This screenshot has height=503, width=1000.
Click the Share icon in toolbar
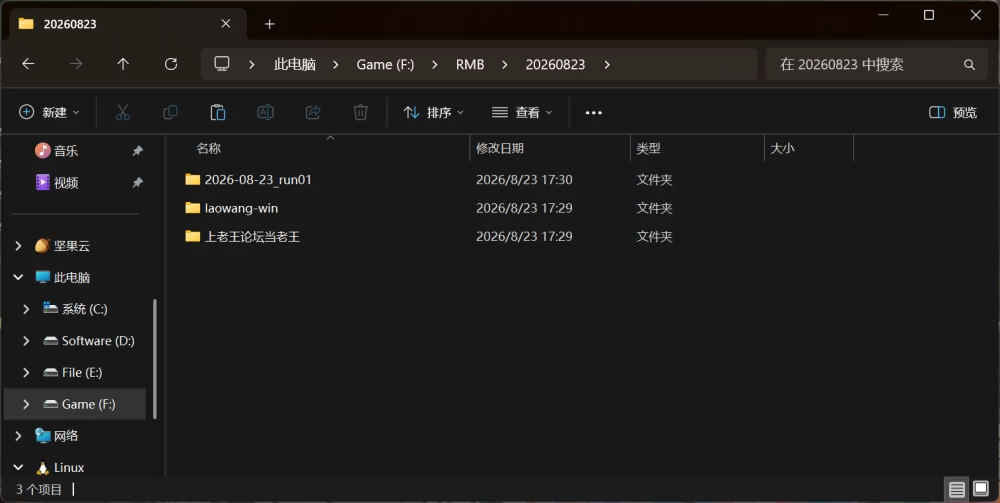(313, 113)
